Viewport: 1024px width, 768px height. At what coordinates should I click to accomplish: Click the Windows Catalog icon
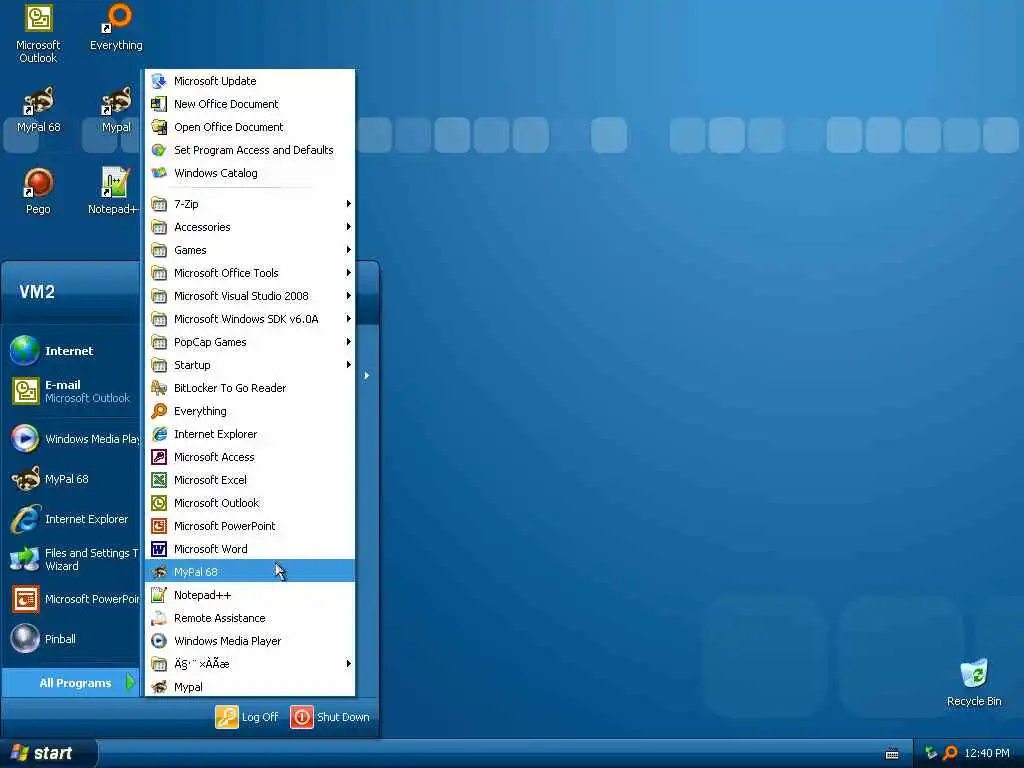tap(159, 173)
